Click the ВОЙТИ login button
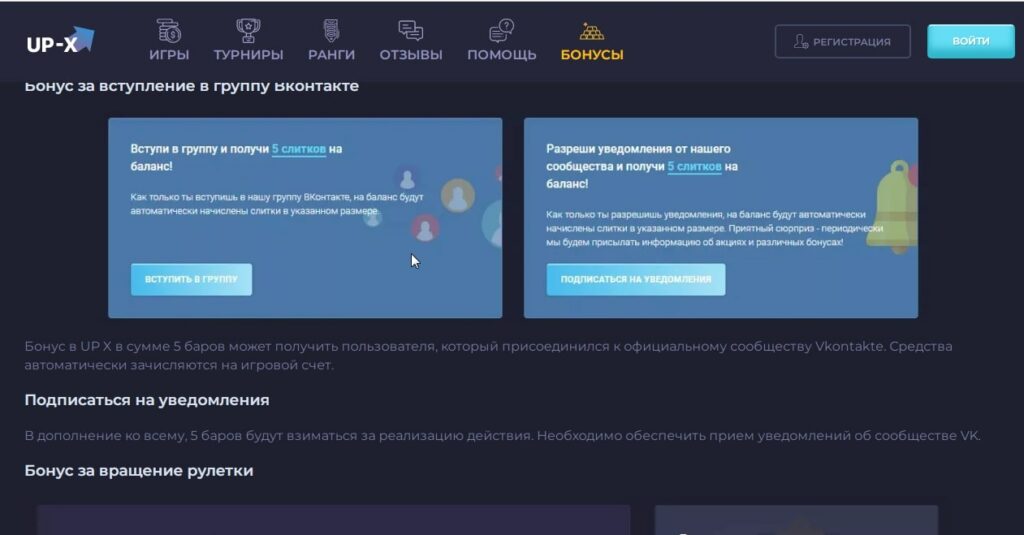This screenshot has height=535, width=1024. [x=970, y=41]
